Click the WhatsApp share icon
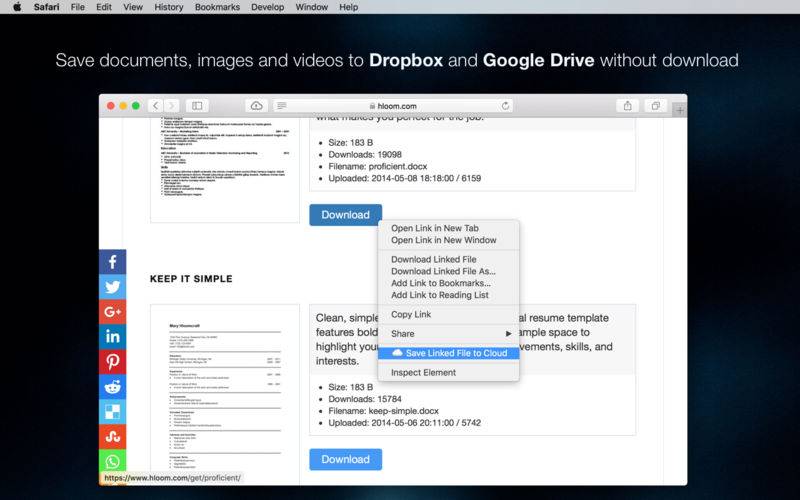 point(112,461)
